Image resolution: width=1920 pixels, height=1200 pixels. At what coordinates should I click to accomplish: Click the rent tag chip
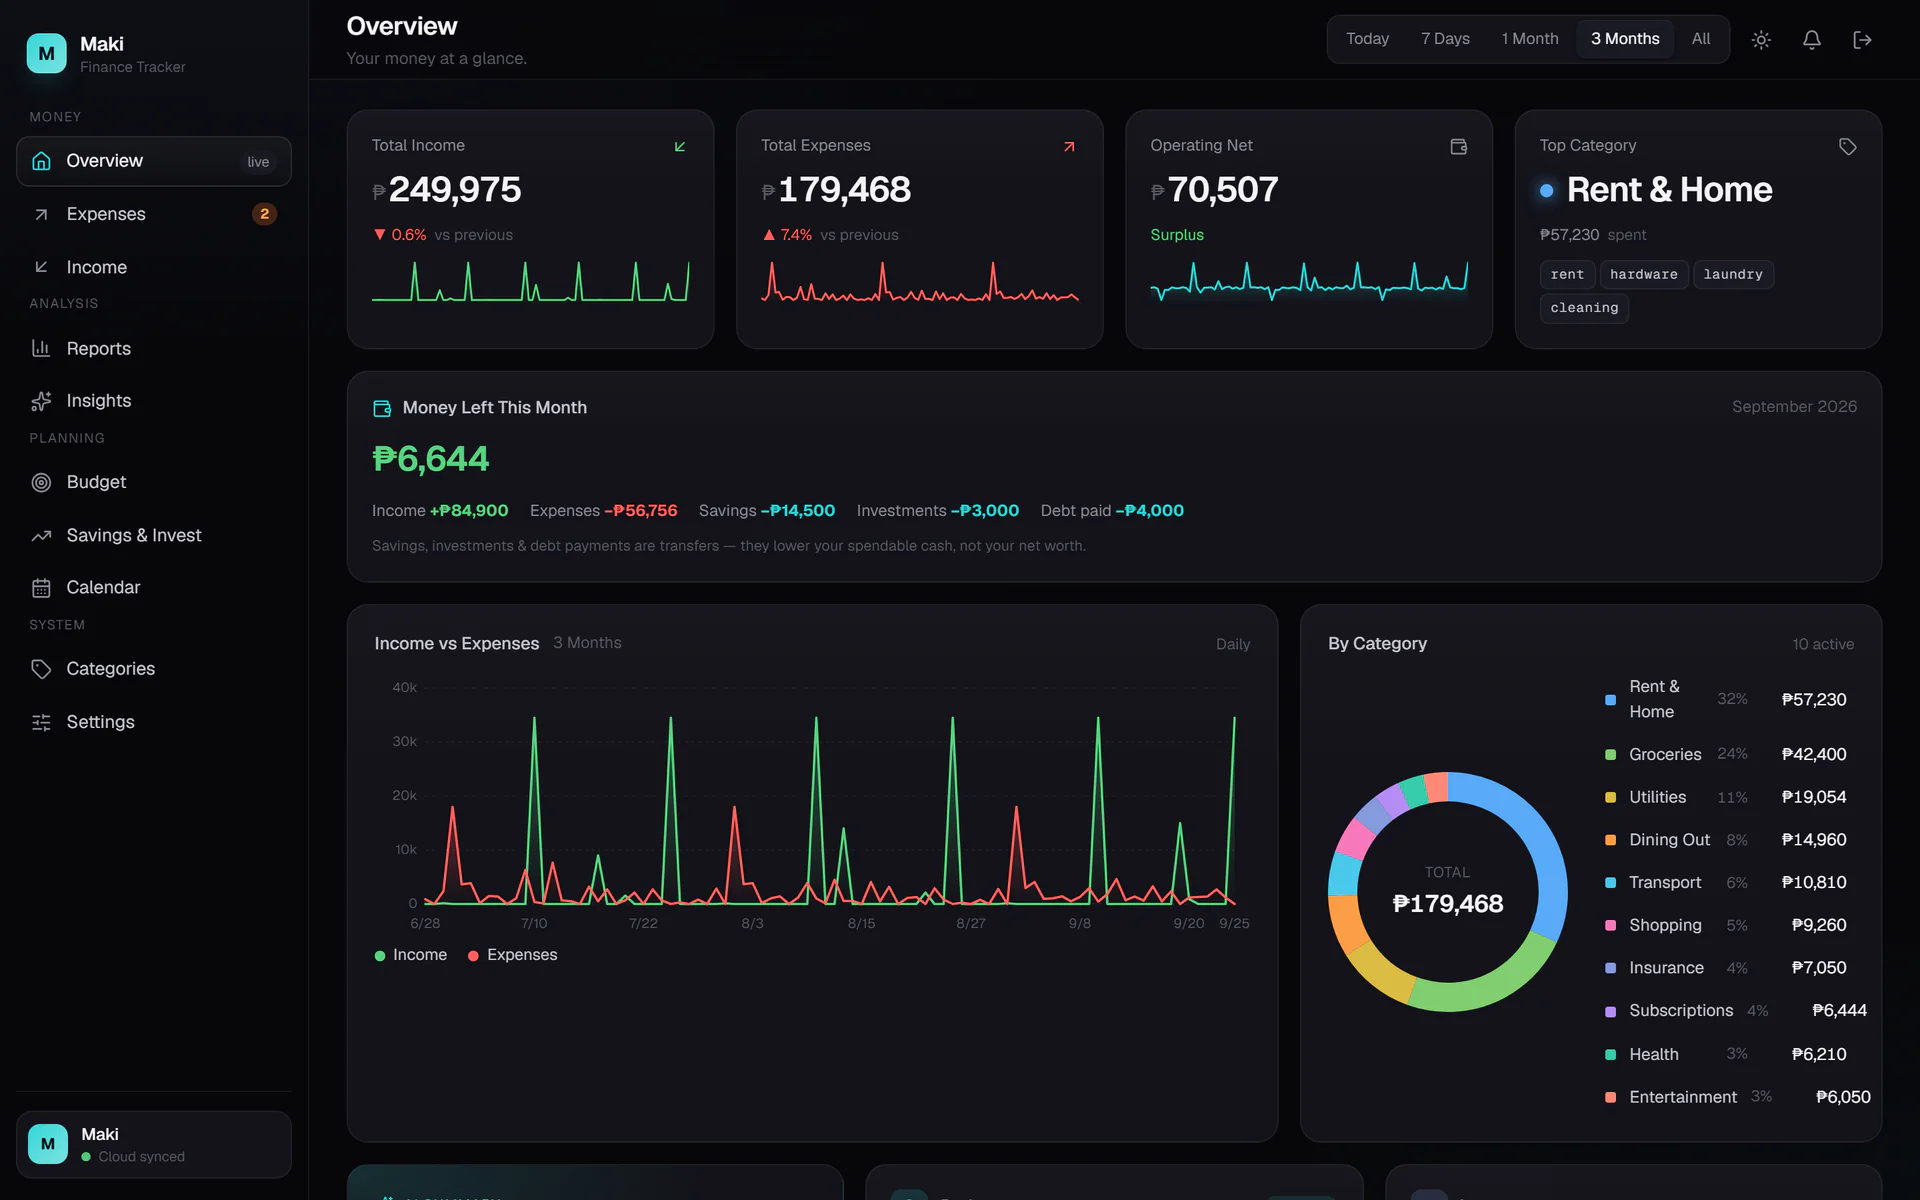[1567, 274]
